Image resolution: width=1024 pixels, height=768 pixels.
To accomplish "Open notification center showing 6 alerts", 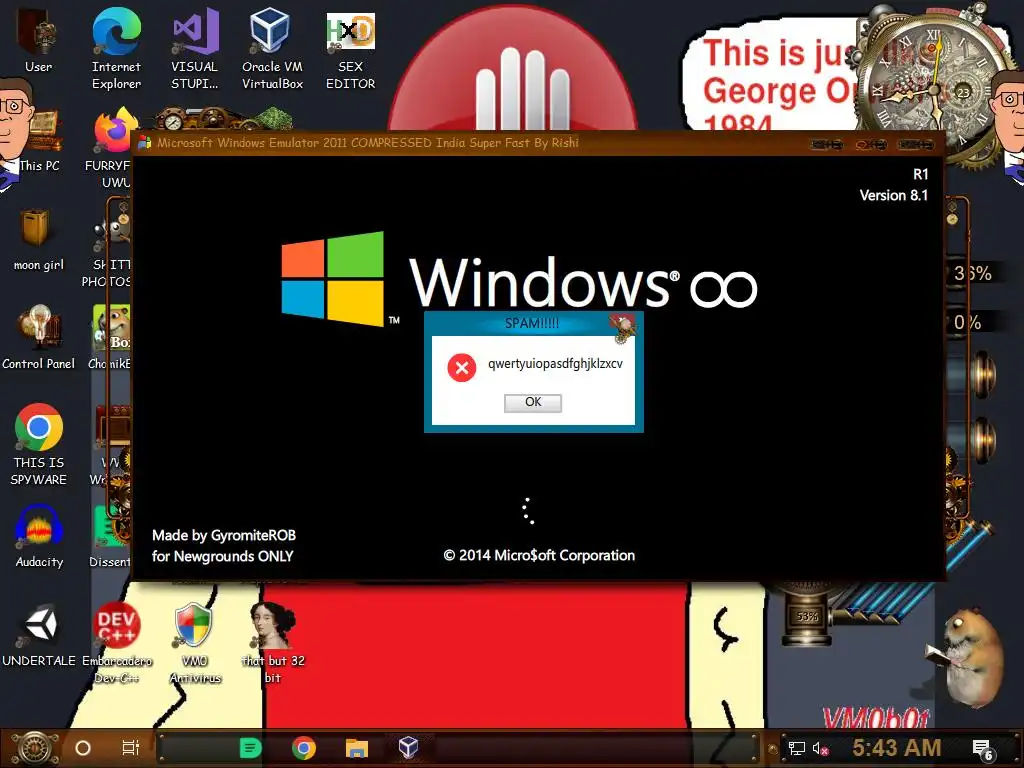I will coord(983,750).
